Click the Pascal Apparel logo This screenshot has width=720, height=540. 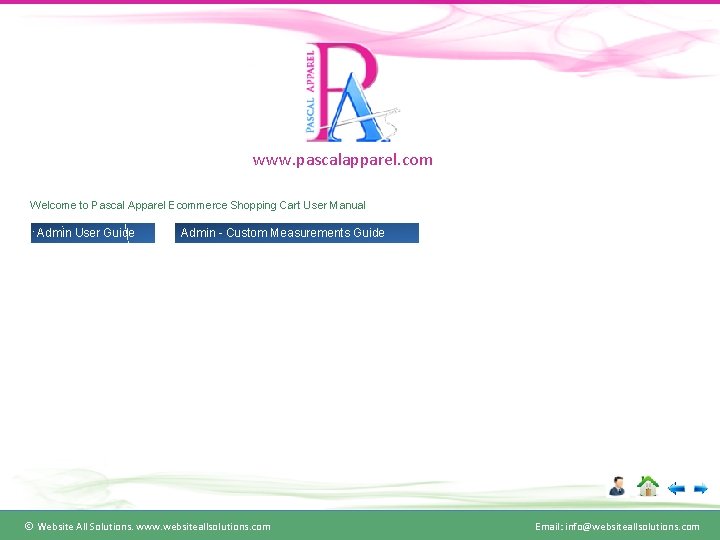click(351, 92)
